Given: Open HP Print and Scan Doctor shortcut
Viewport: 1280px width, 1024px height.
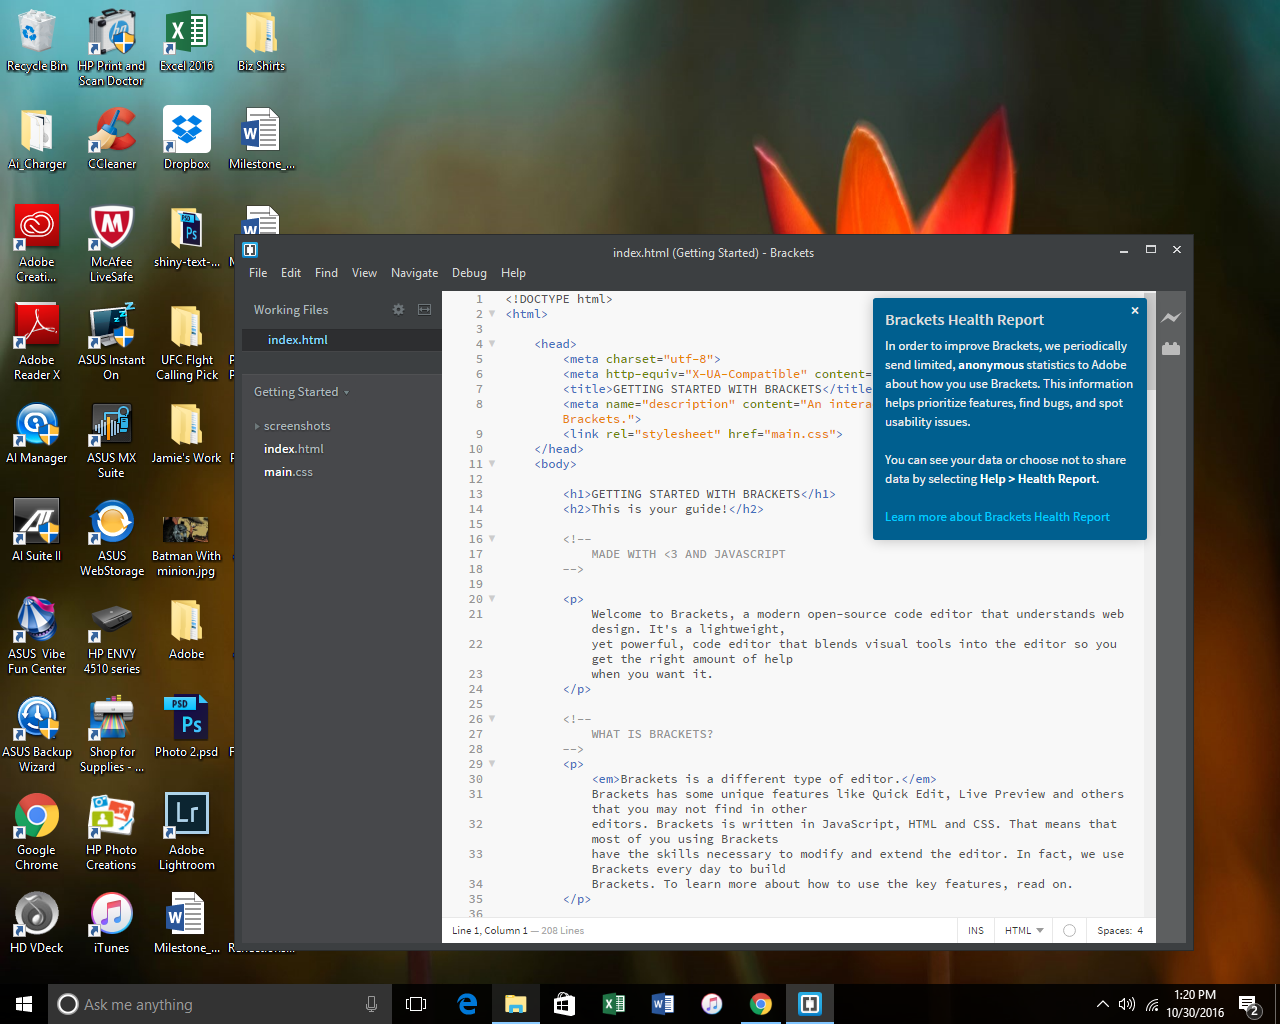Looking at the screenshot, I should tap(112, 47).
